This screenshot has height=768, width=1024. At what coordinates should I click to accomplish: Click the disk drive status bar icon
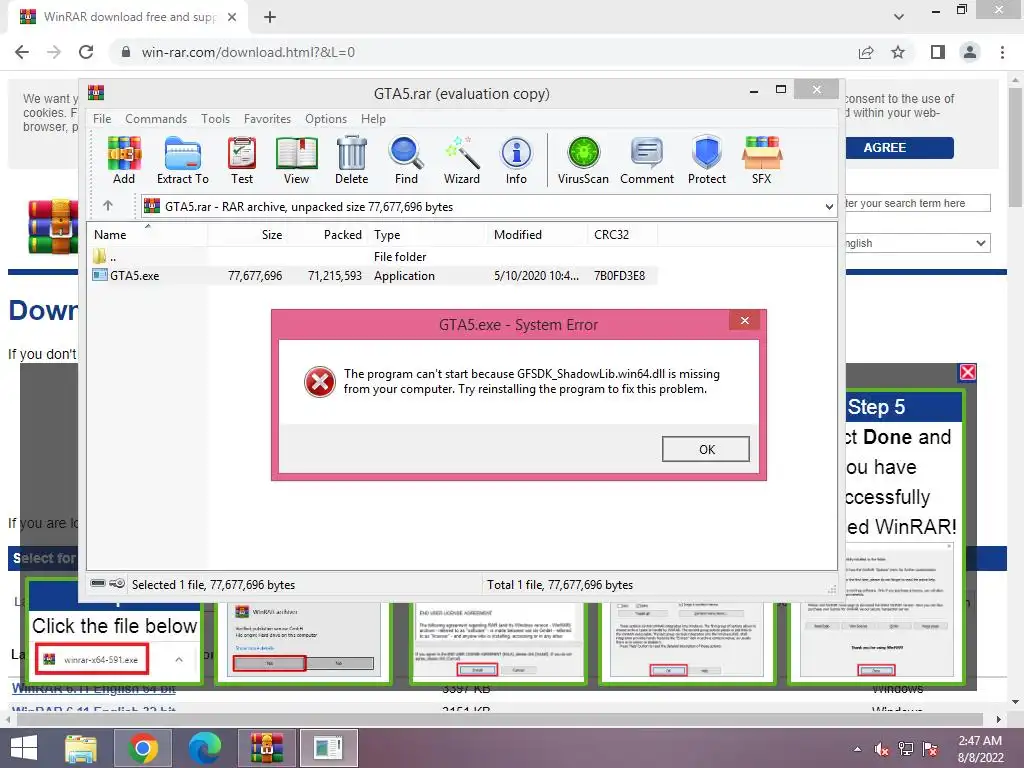[98, 583]
